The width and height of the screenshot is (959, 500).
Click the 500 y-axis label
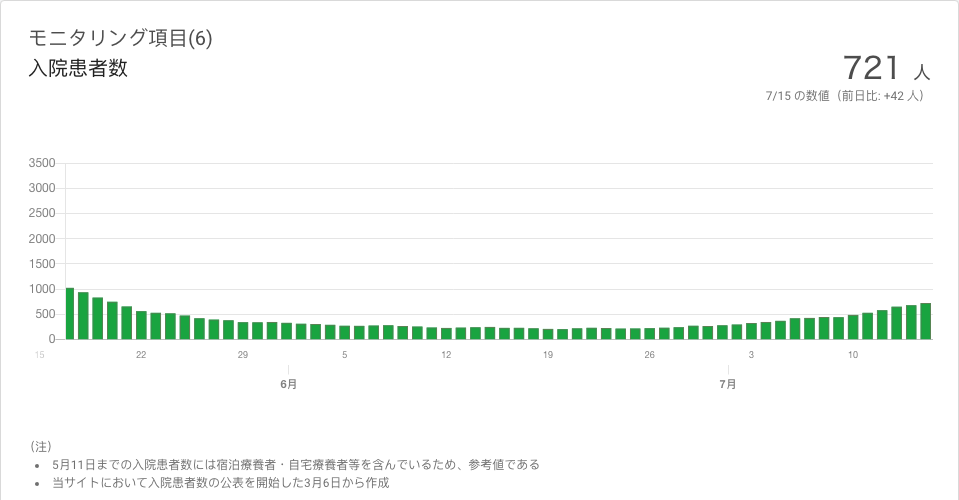45,314
